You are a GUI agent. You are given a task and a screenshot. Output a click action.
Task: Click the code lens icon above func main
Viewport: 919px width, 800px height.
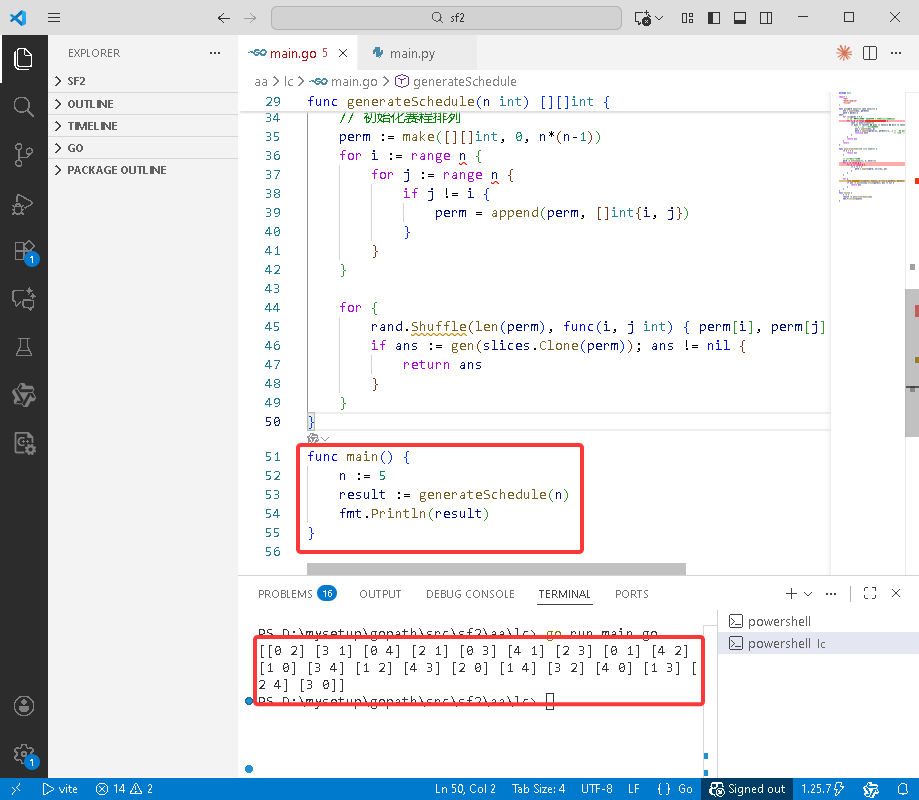point(314,438)
